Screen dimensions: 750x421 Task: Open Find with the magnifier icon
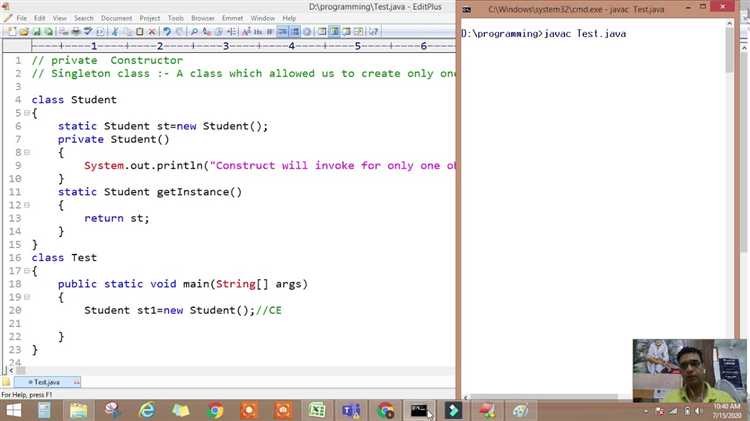pos(194,32)
